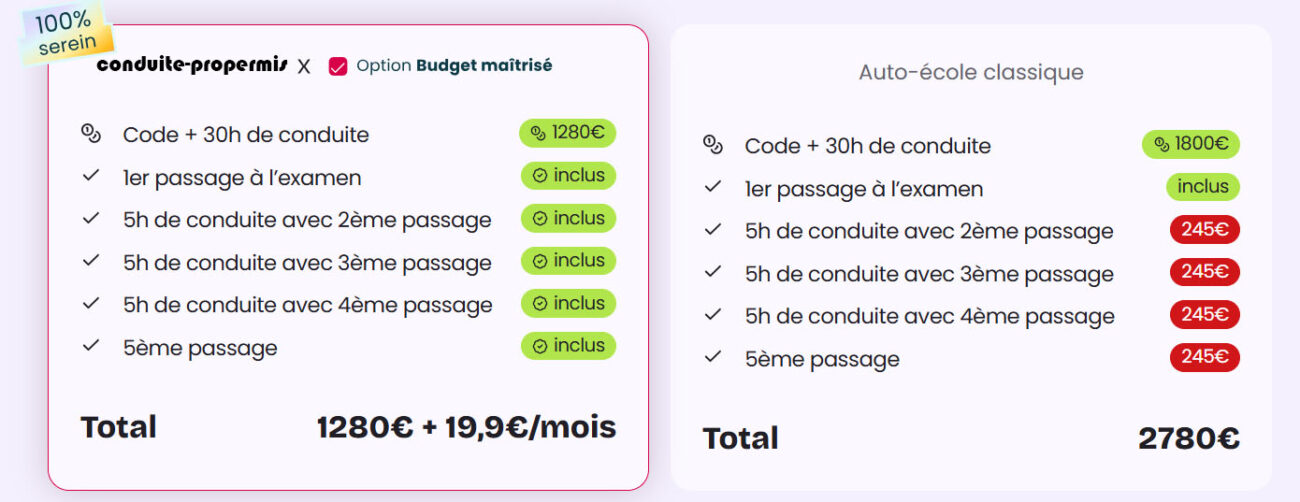The image size is (1300, 502).
Task: Click the 1280€ + 19,9€/mois total
Action: point(466,427)
